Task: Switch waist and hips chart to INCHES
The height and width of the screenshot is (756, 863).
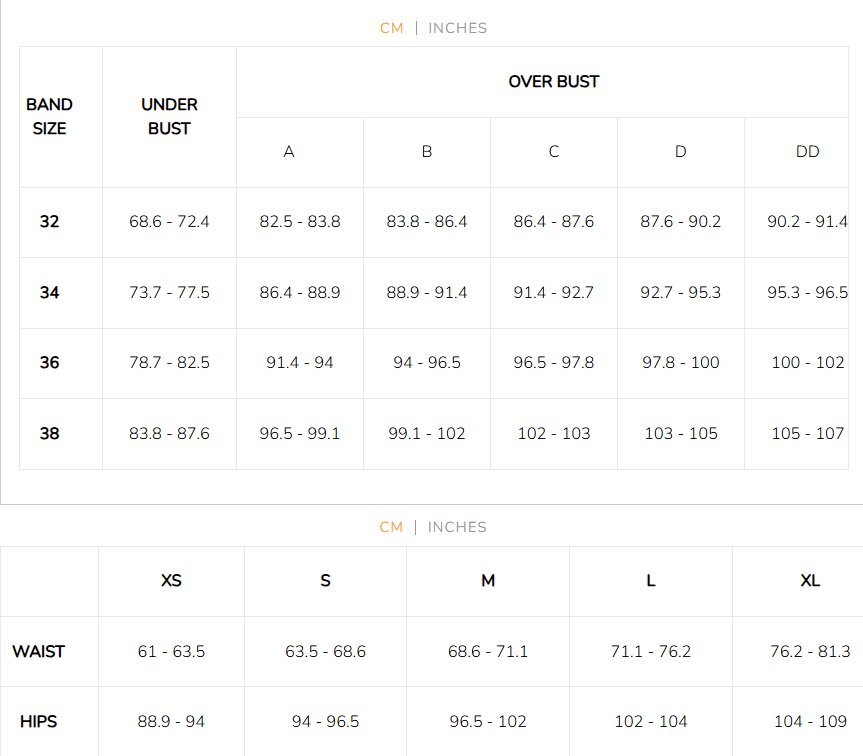Action: click(x=457, y=527)
